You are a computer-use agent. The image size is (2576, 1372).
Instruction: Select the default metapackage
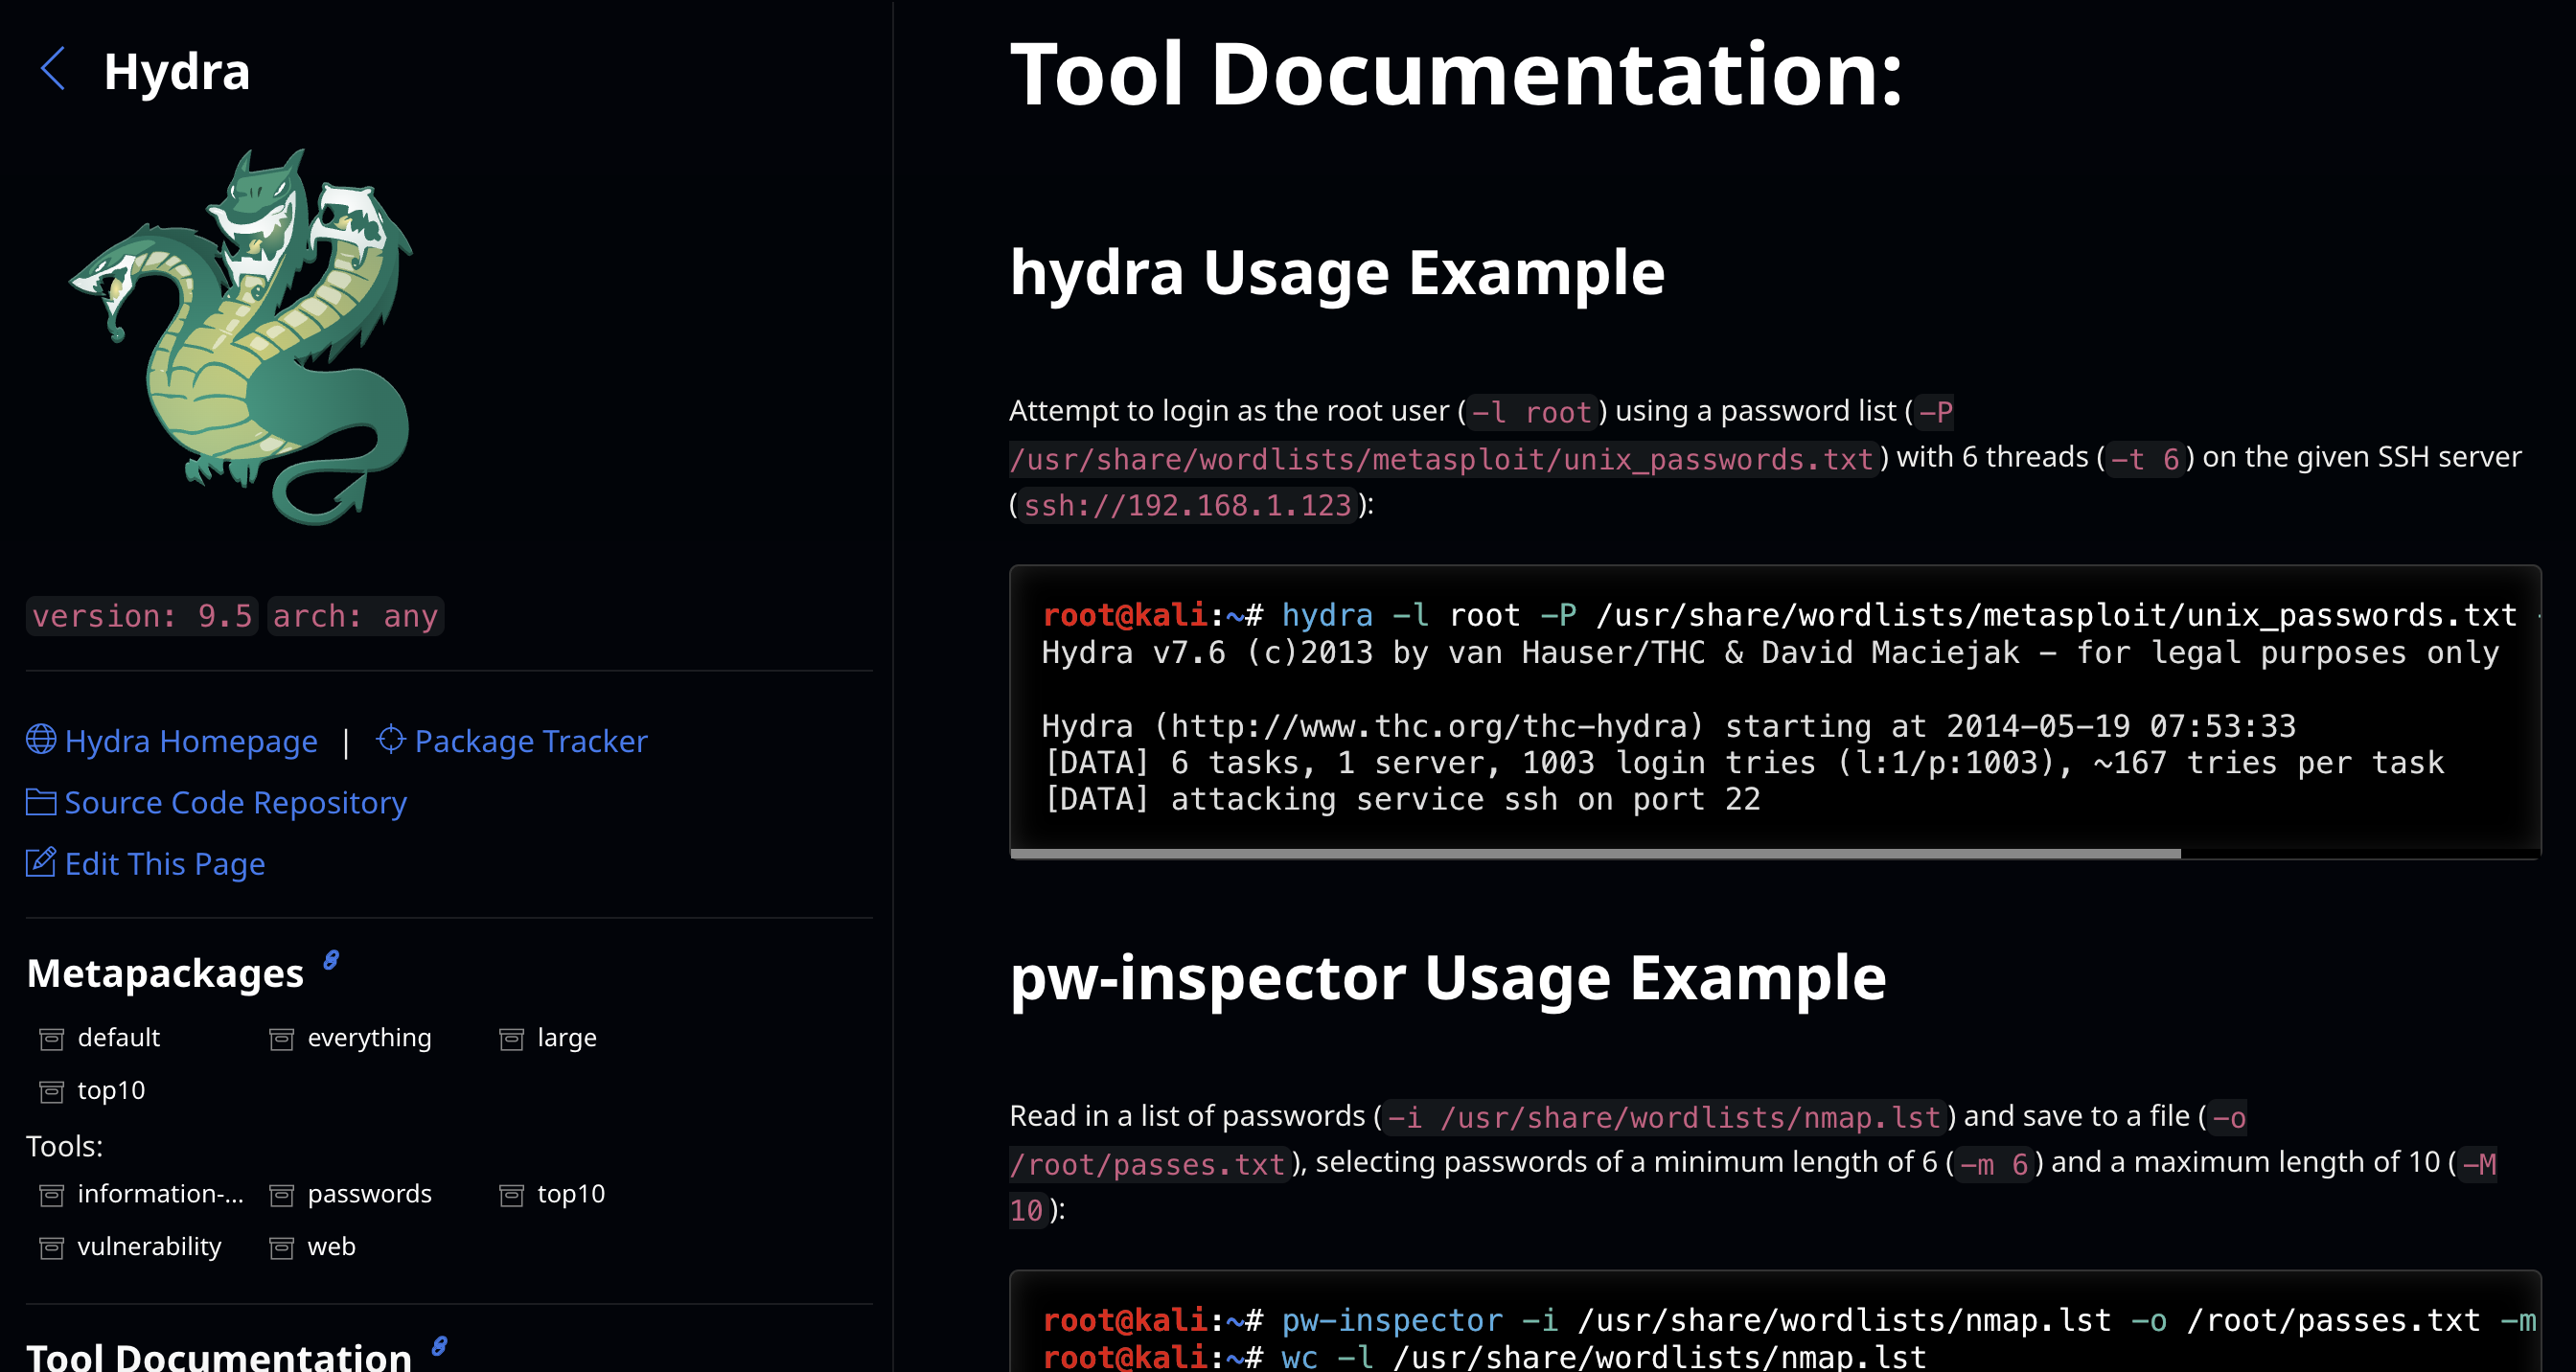(118, 1038)
